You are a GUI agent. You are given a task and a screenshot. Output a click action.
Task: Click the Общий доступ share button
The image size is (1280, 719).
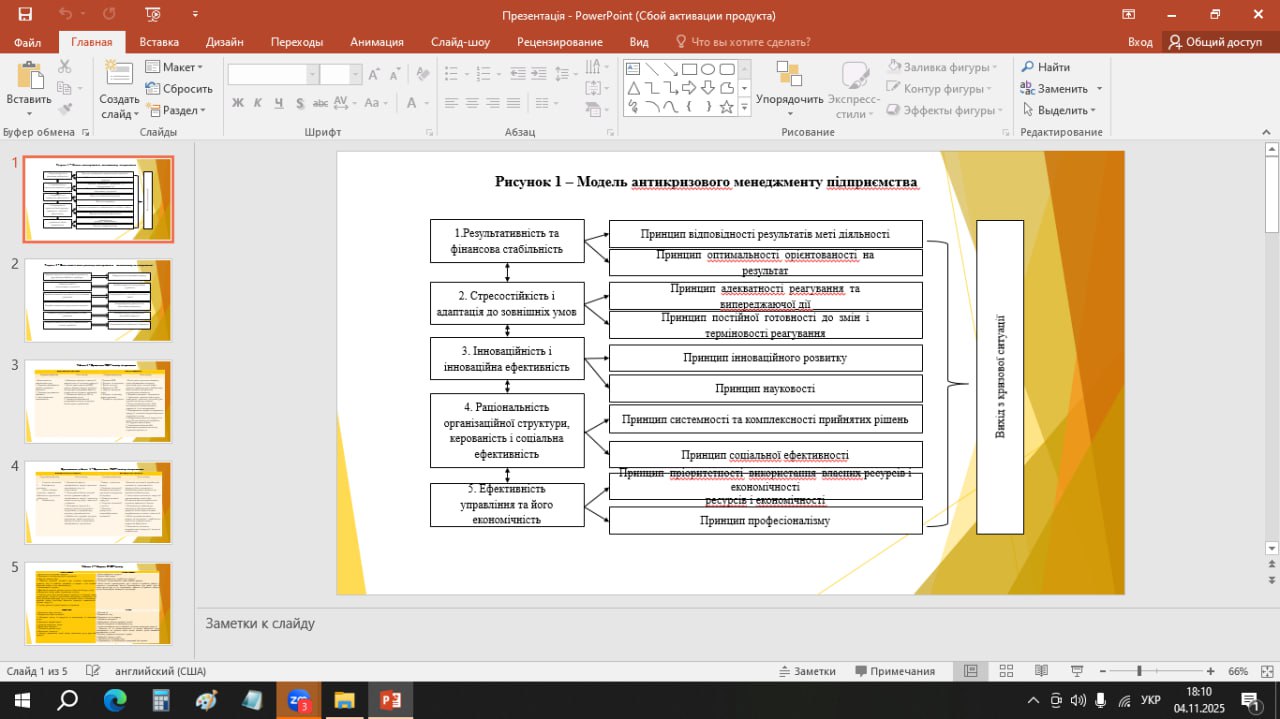(1215, 42)
